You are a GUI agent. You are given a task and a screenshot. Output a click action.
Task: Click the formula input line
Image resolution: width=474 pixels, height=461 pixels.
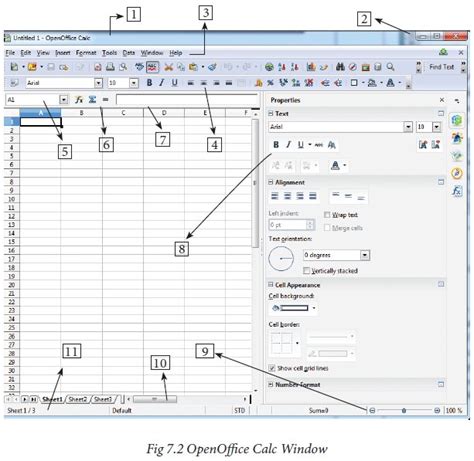pyautogui.click(x=187, y=99)
